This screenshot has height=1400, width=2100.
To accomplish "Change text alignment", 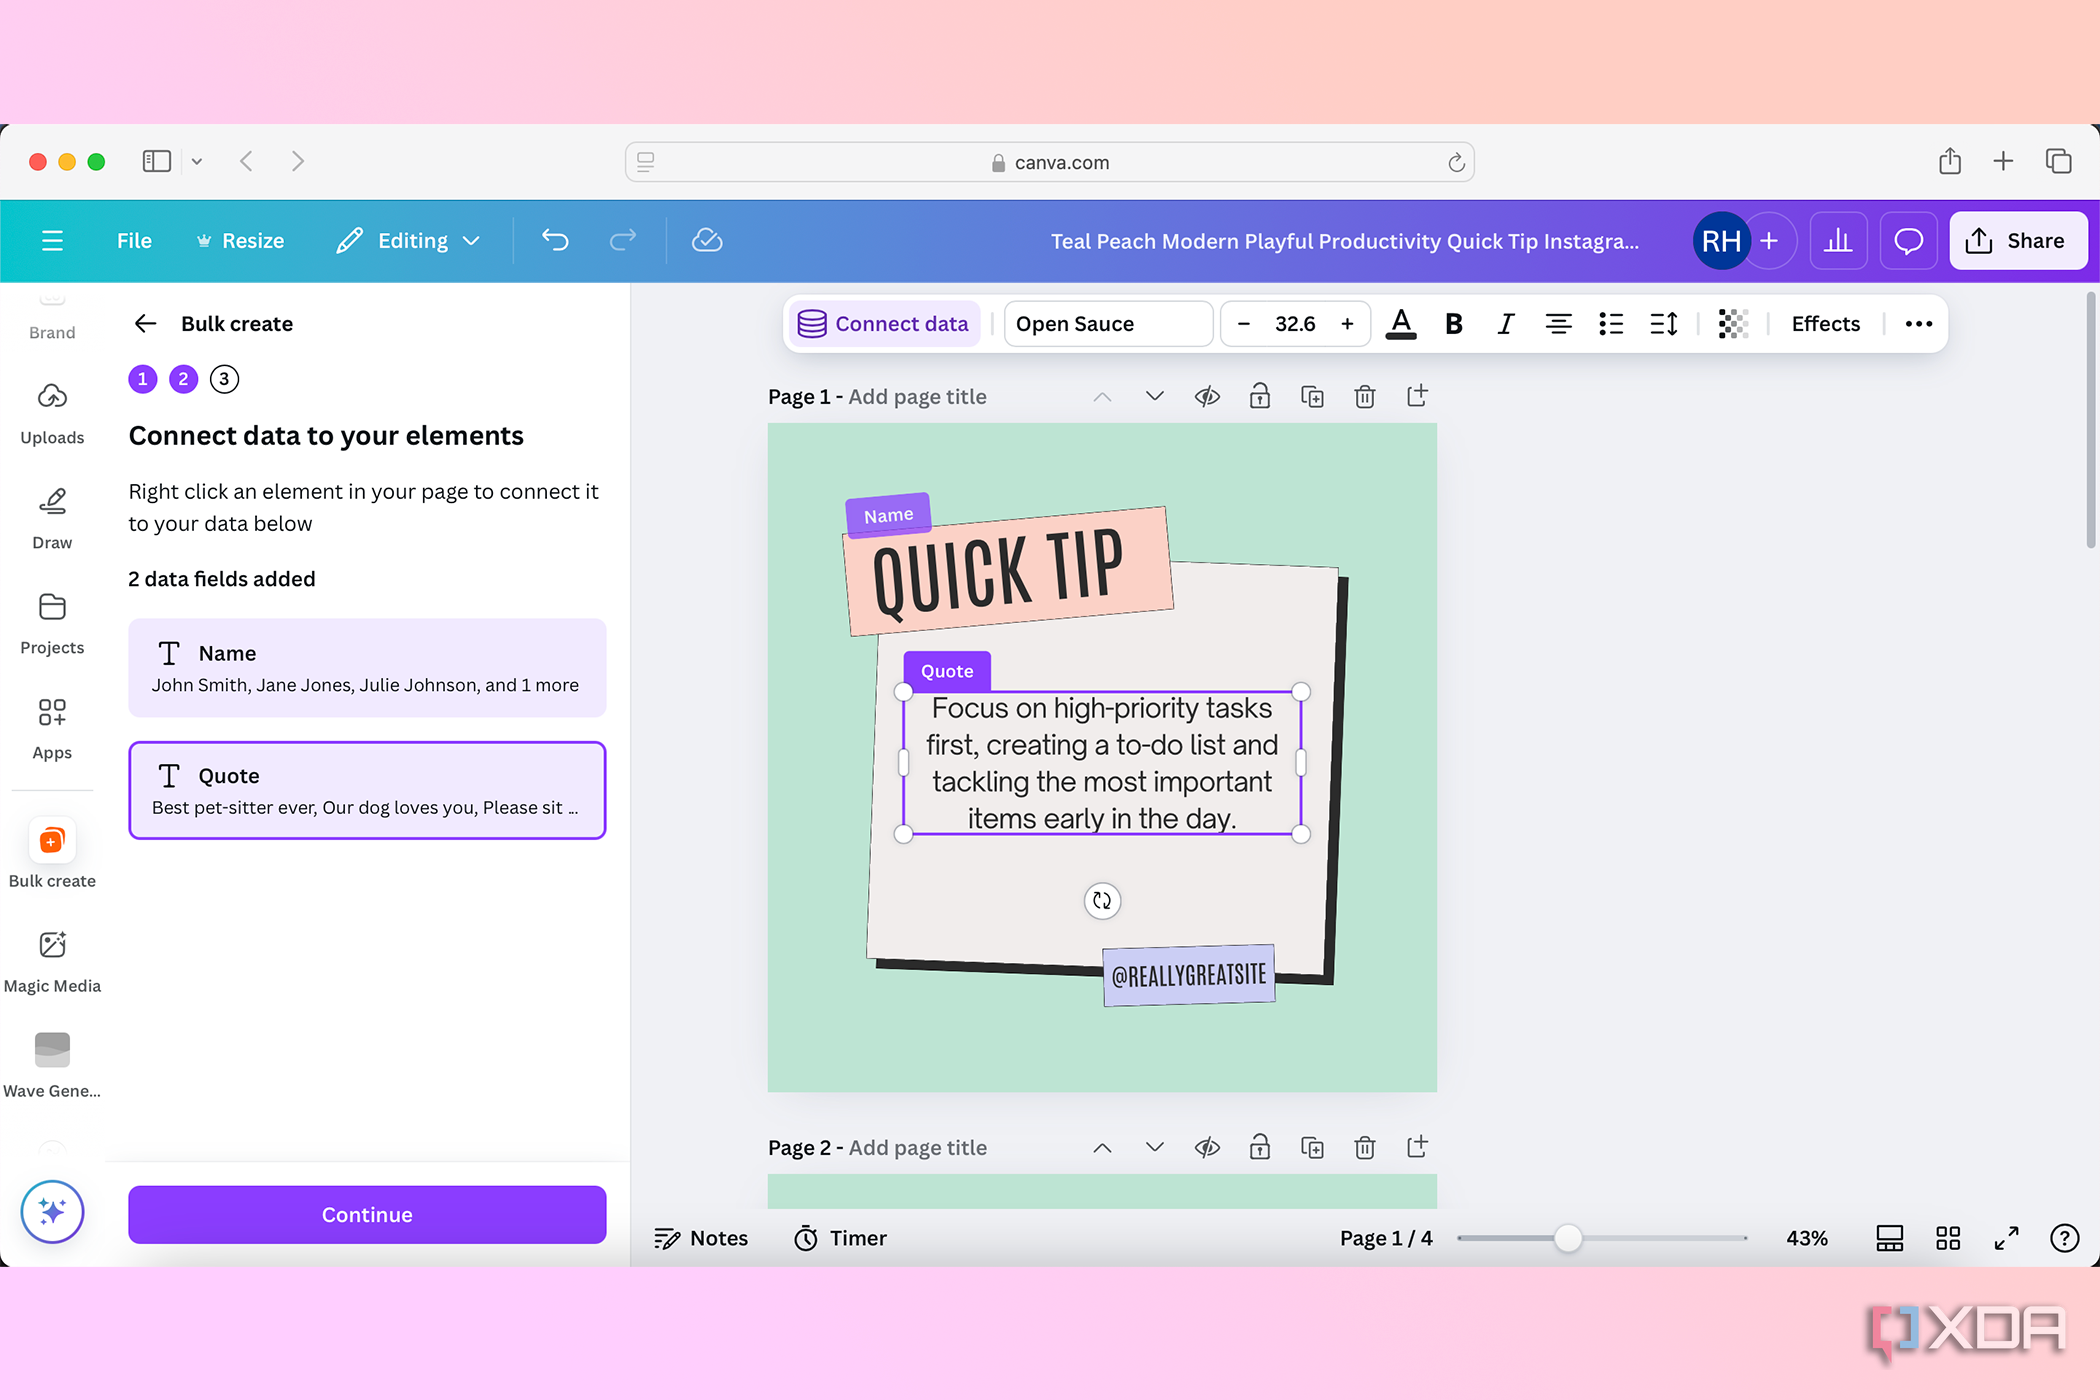I will (x=1558, y=324).
